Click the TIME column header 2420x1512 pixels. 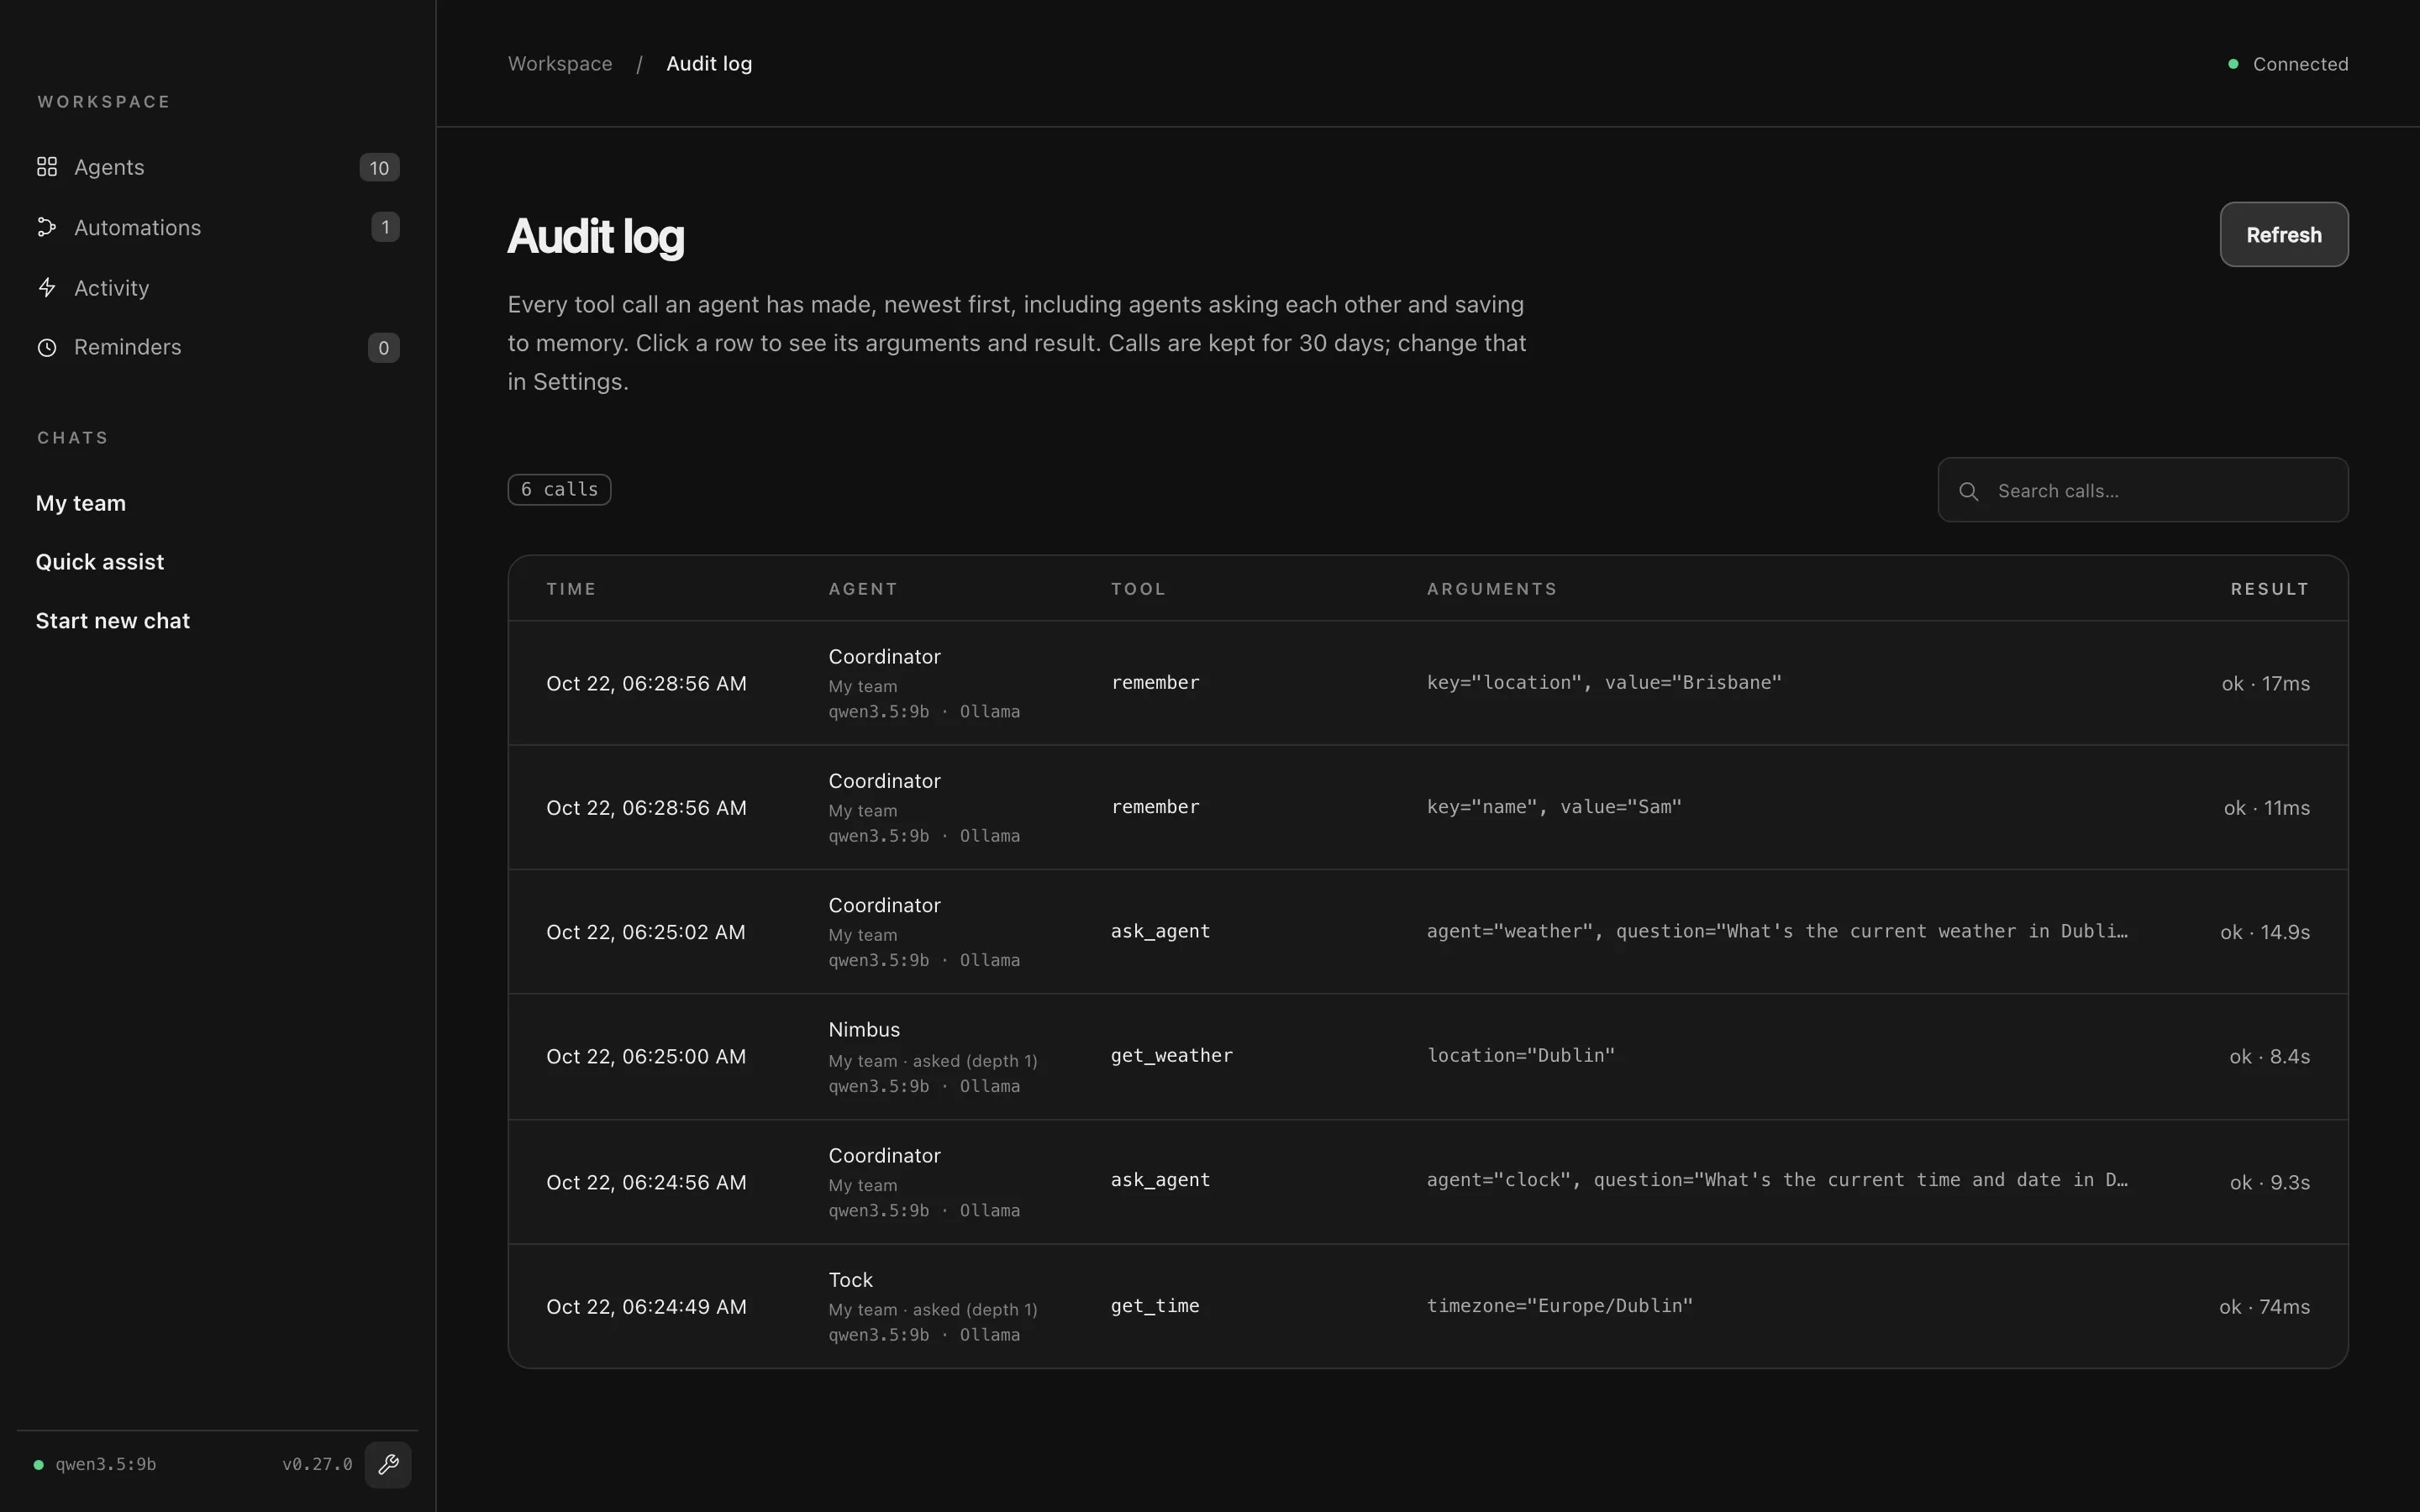[571, 589]
